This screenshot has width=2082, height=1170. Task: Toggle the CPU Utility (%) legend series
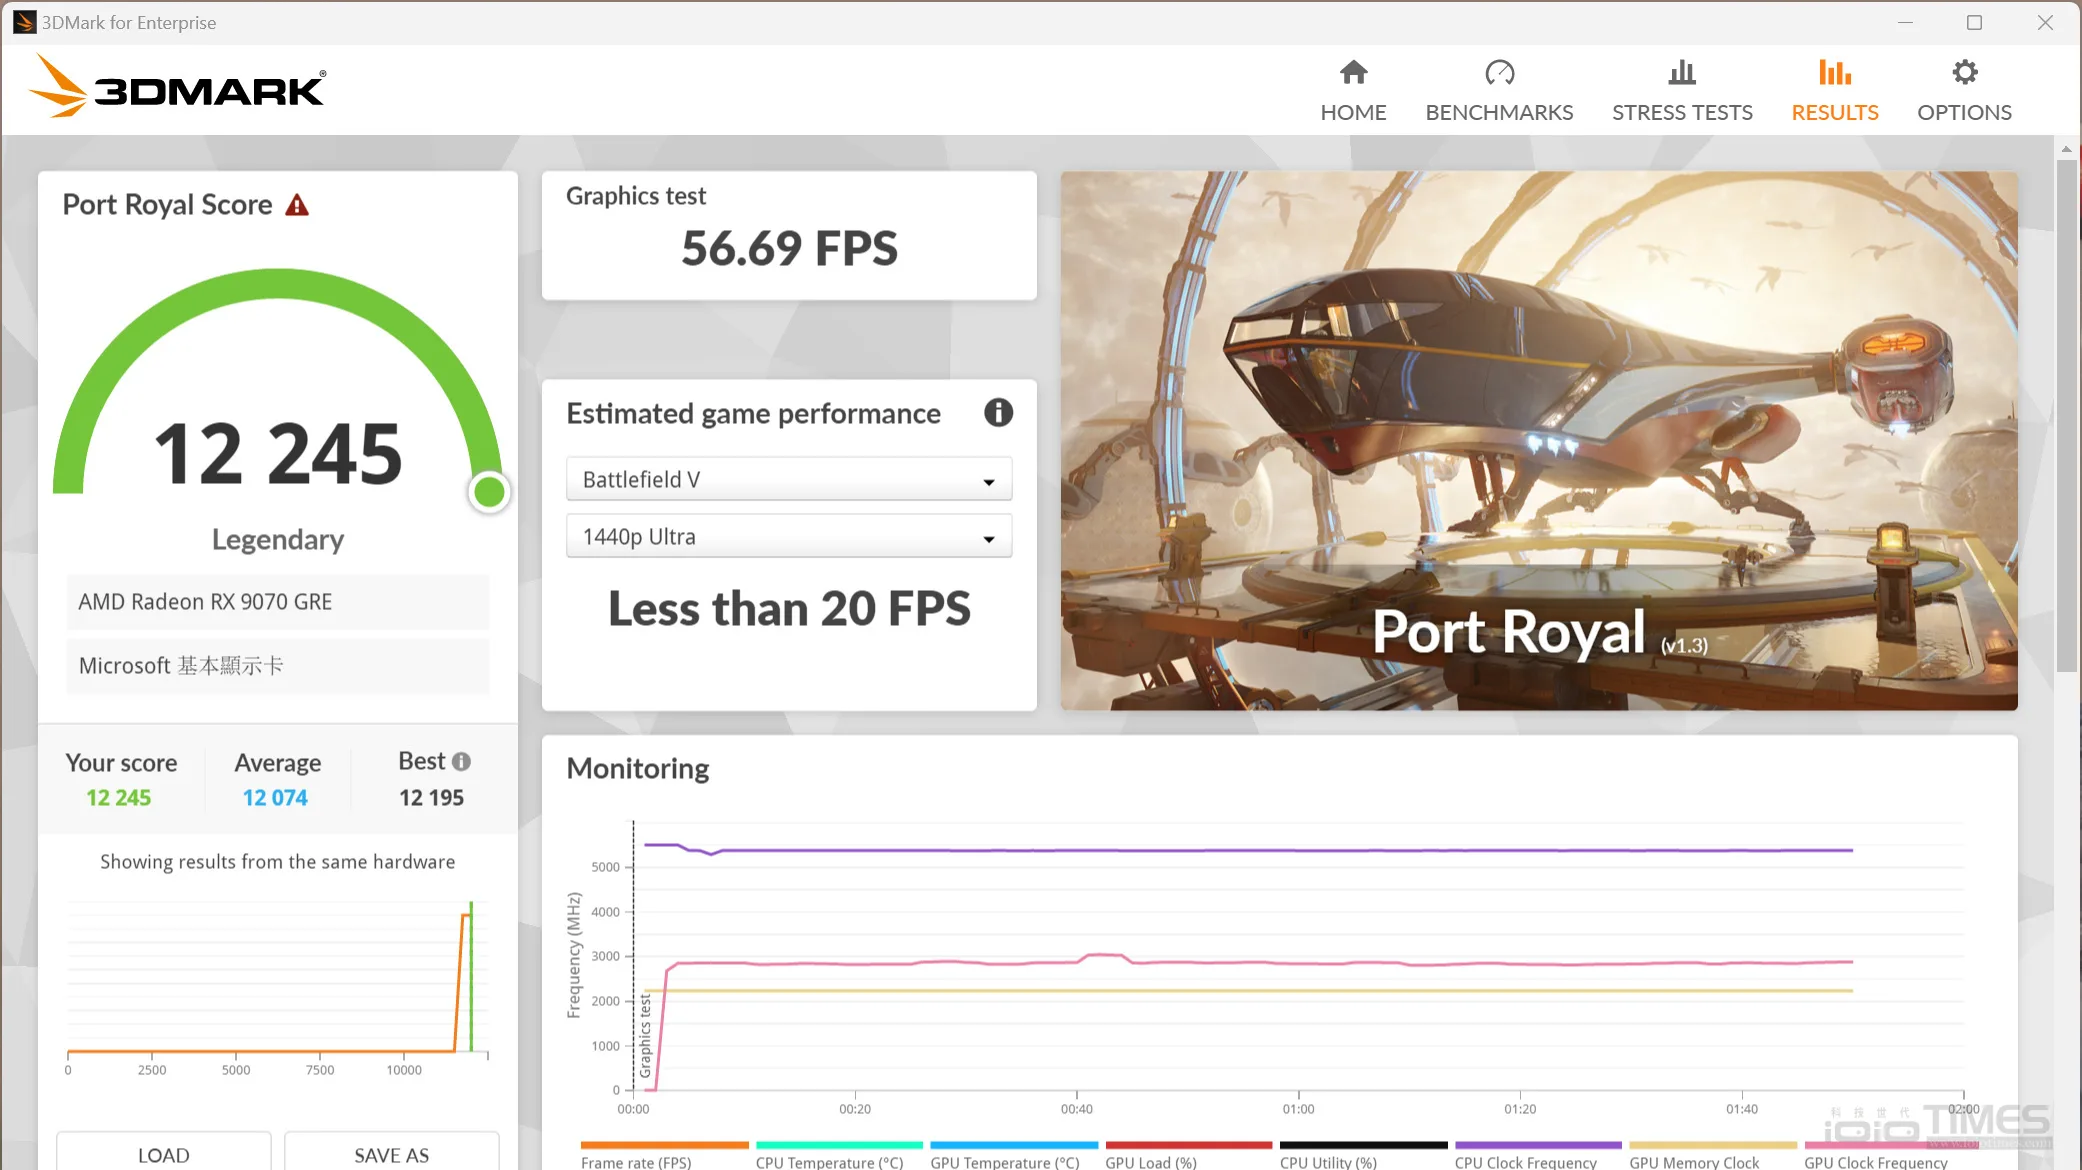pyautogui.click(x=1363, y=1155)
